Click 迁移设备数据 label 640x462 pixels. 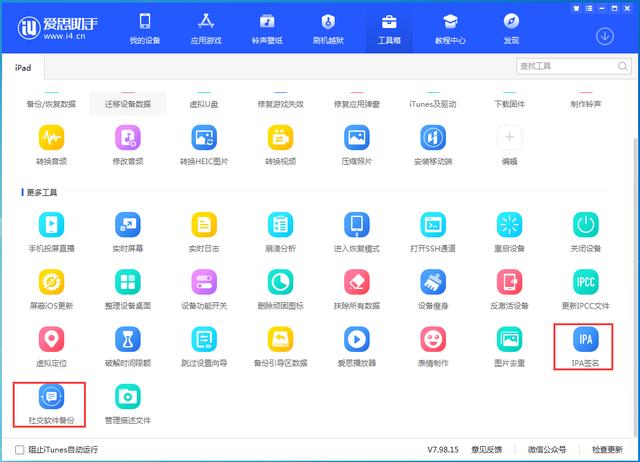tap(128, 104)
